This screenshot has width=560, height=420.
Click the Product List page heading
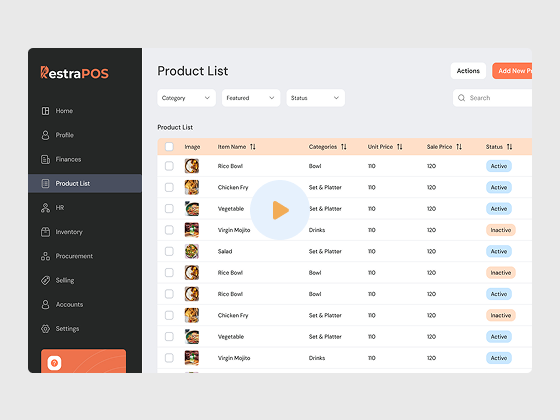(x=192, y=71)
